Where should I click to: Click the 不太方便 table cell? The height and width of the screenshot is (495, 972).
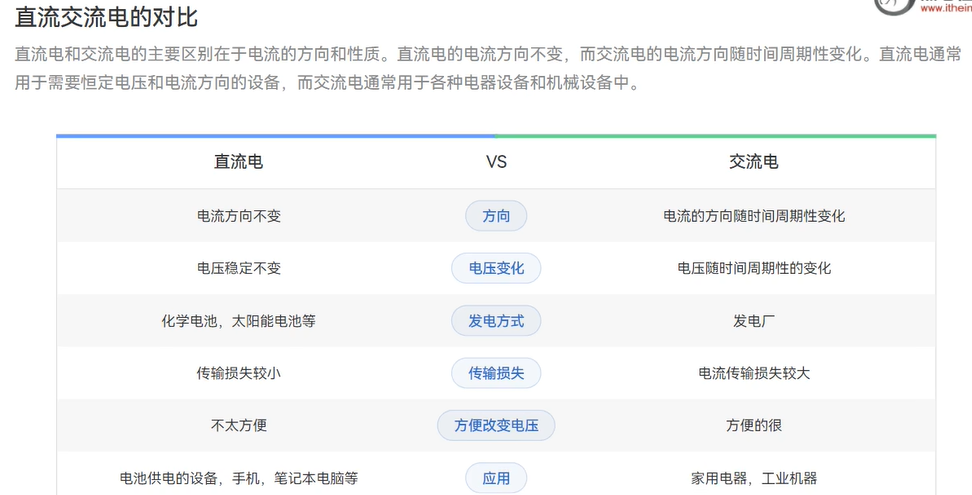coord(239,425)
